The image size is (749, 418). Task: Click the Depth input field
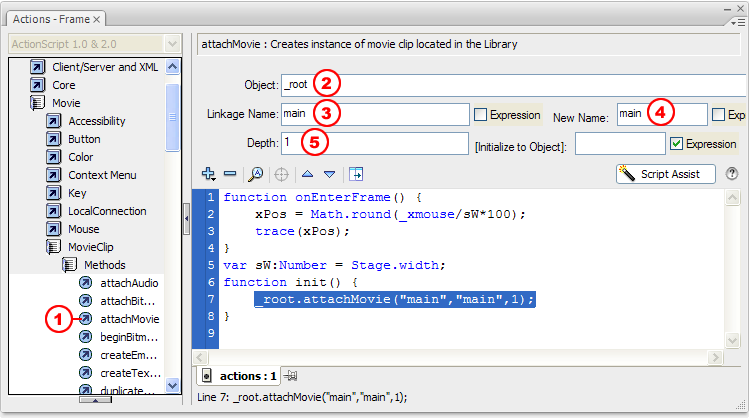click(374, 143)
